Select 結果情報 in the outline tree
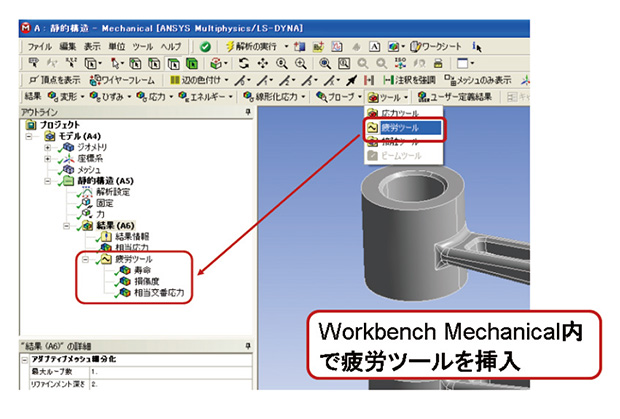 point(132,237)
